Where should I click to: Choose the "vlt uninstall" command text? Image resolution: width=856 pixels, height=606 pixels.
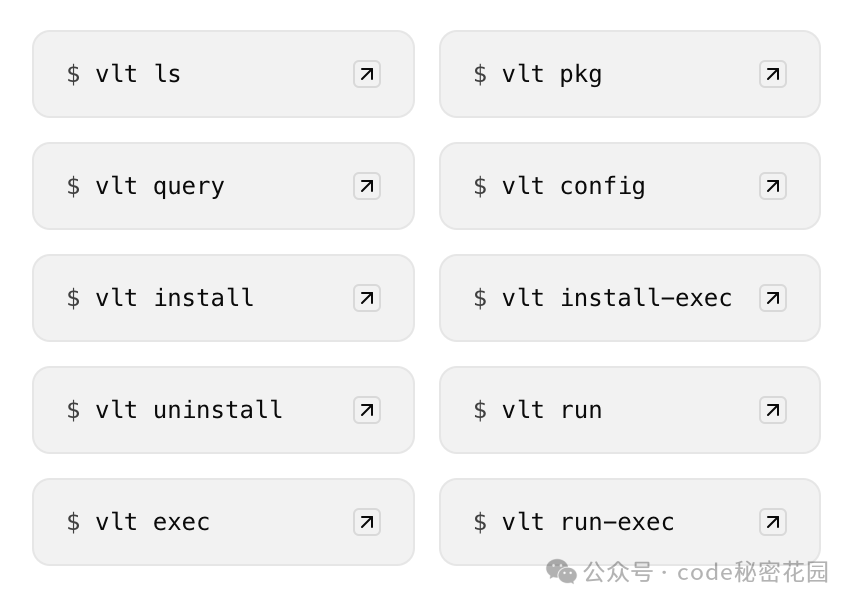(x=189, y=410)
